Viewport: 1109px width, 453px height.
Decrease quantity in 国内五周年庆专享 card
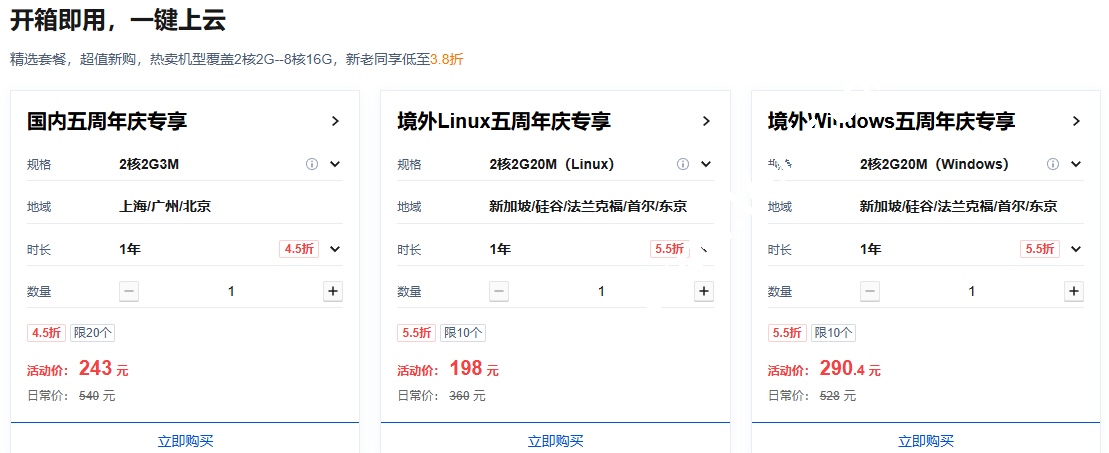tap(129, 291)
